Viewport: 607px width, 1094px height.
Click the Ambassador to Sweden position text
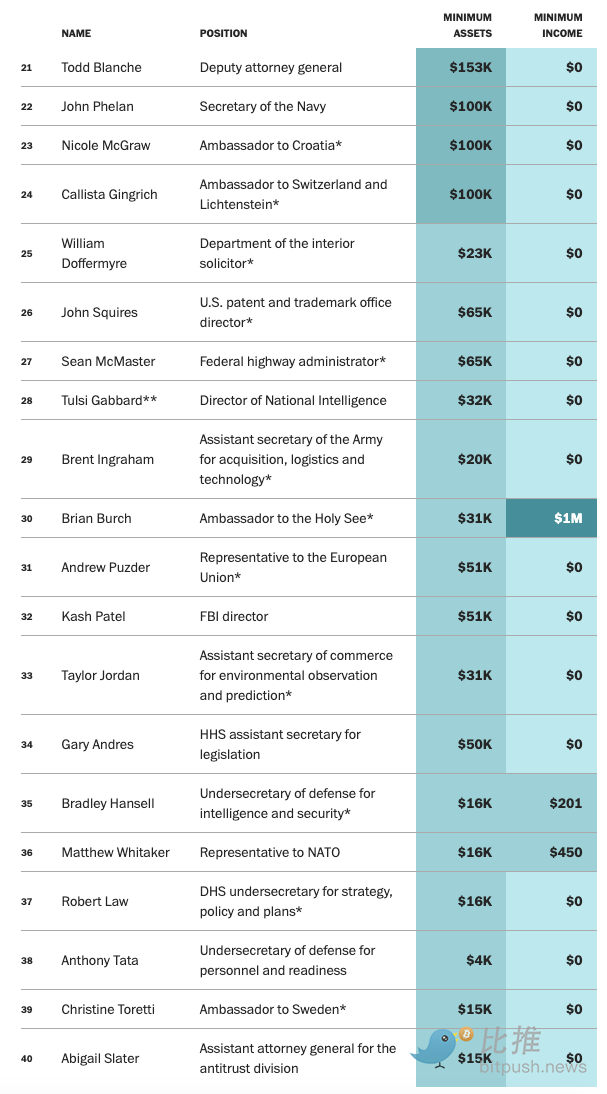[273, 1010]
